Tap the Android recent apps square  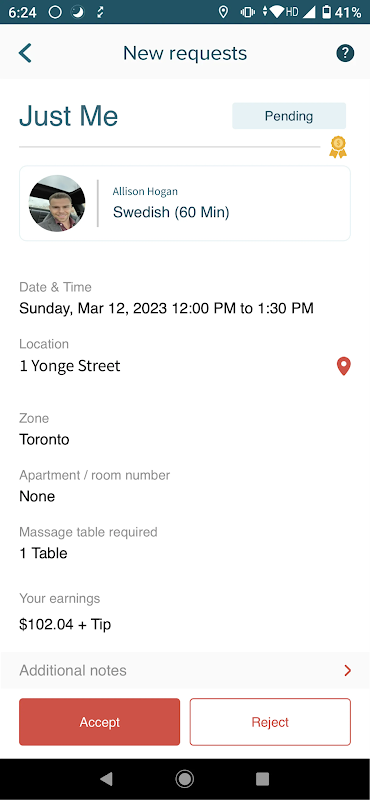(x=262, y=779)
